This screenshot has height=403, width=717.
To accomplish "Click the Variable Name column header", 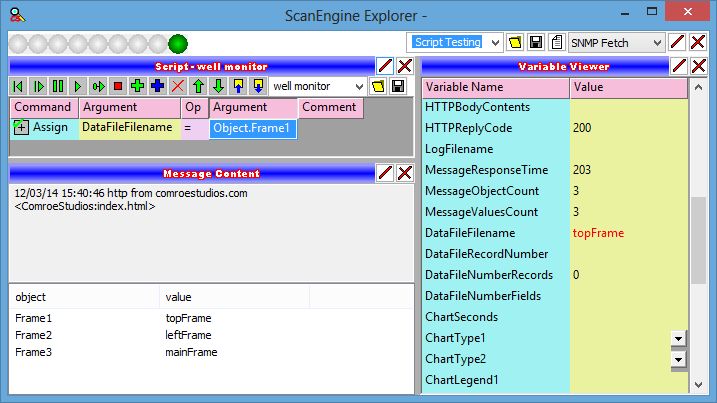I will pyautogui.click(x=495, y=87).
